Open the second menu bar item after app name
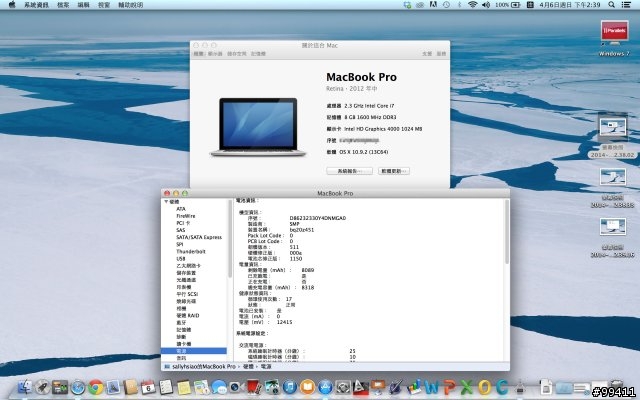Viewport: 640px width, 400px height. (x=83, y=5)
